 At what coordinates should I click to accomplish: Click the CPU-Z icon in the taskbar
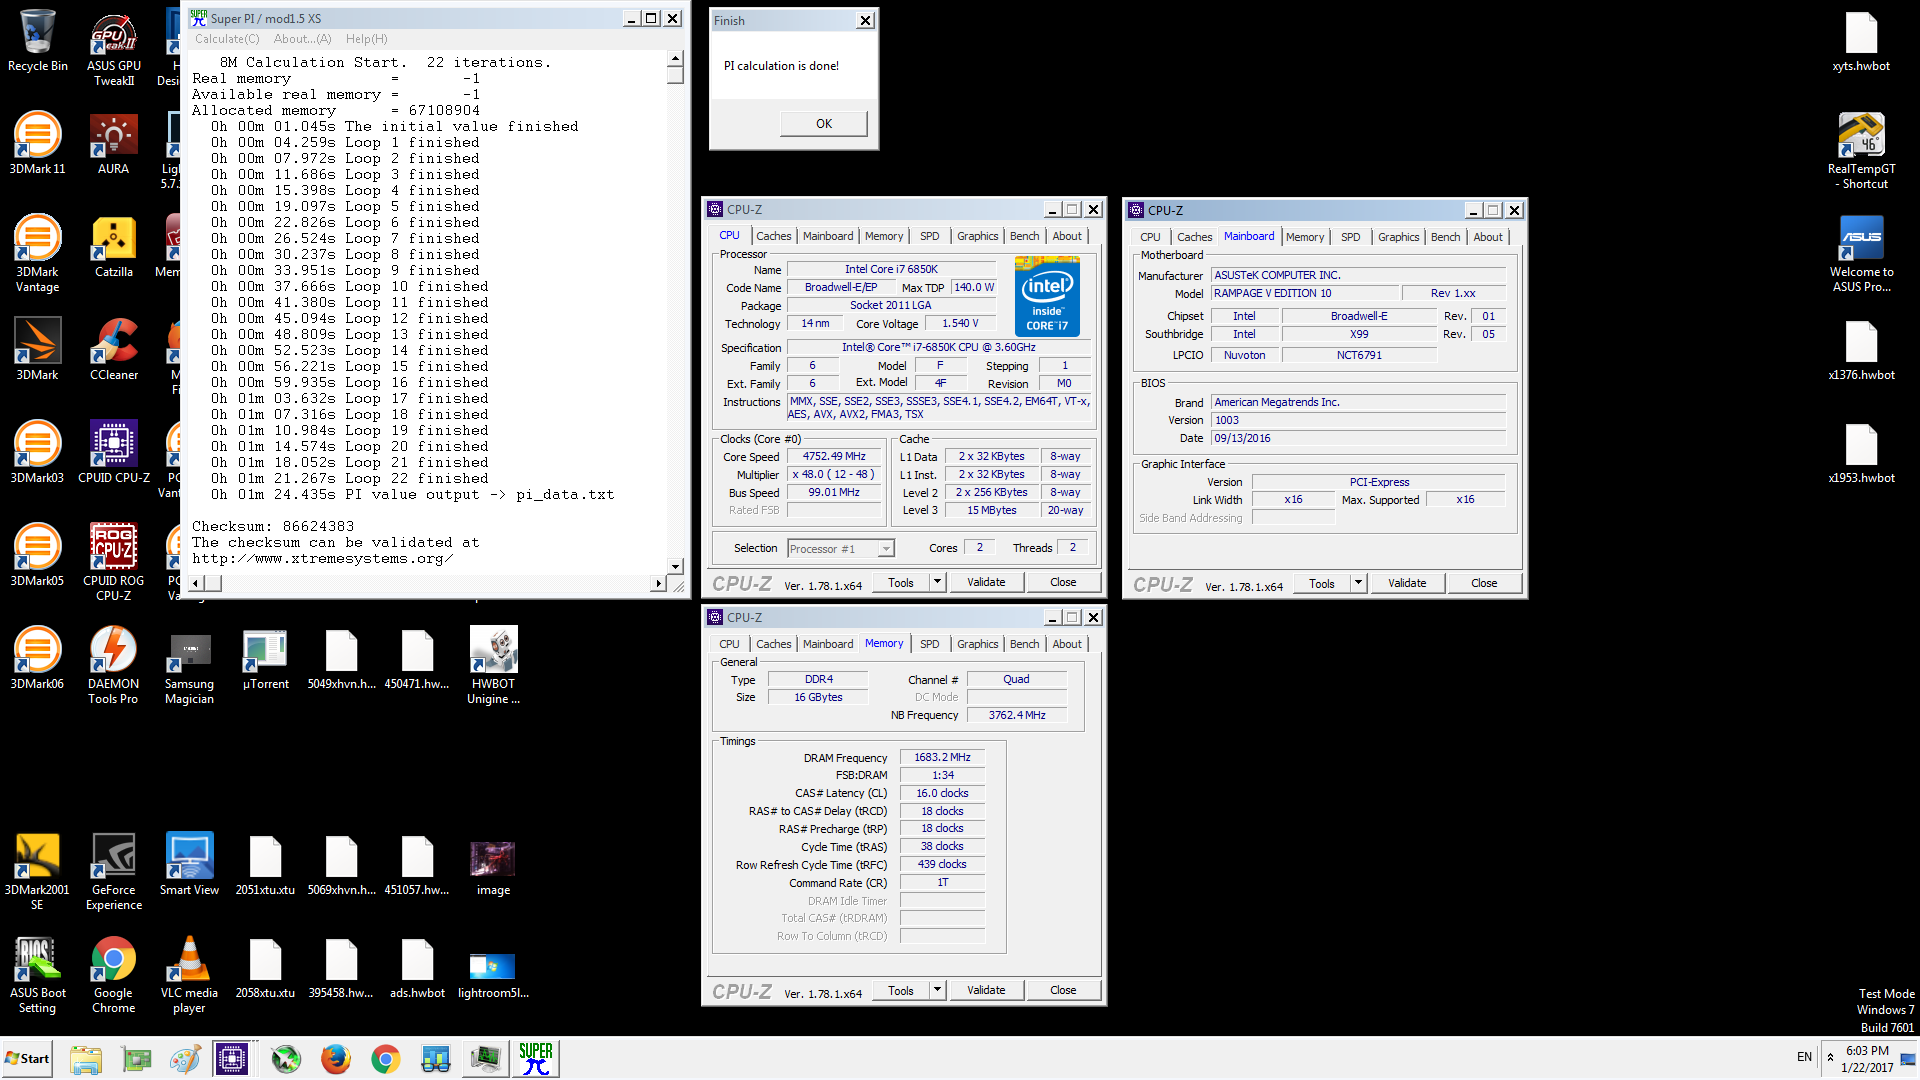[x=232, y=1058]
